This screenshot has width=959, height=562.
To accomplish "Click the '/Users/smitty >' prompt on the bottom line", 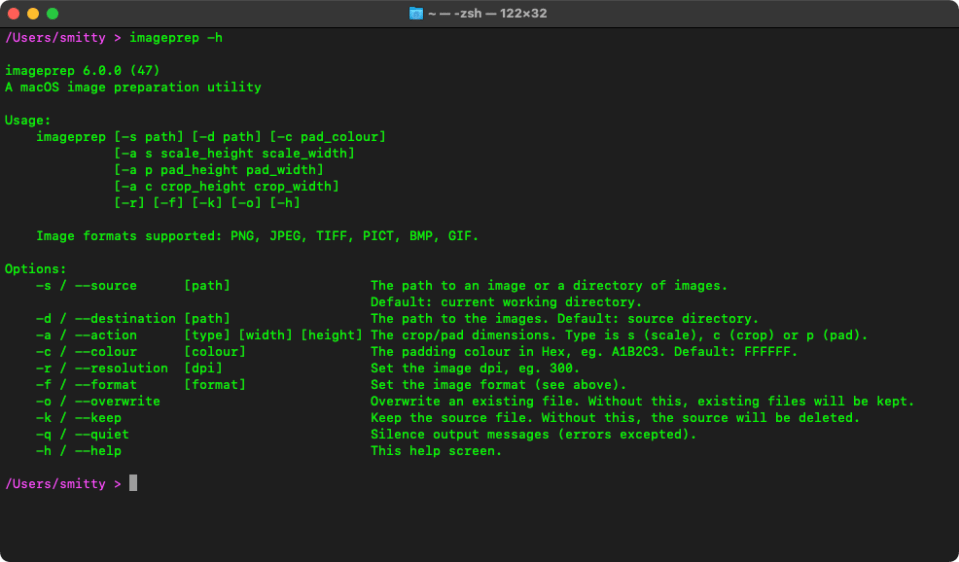I will 63,484.
